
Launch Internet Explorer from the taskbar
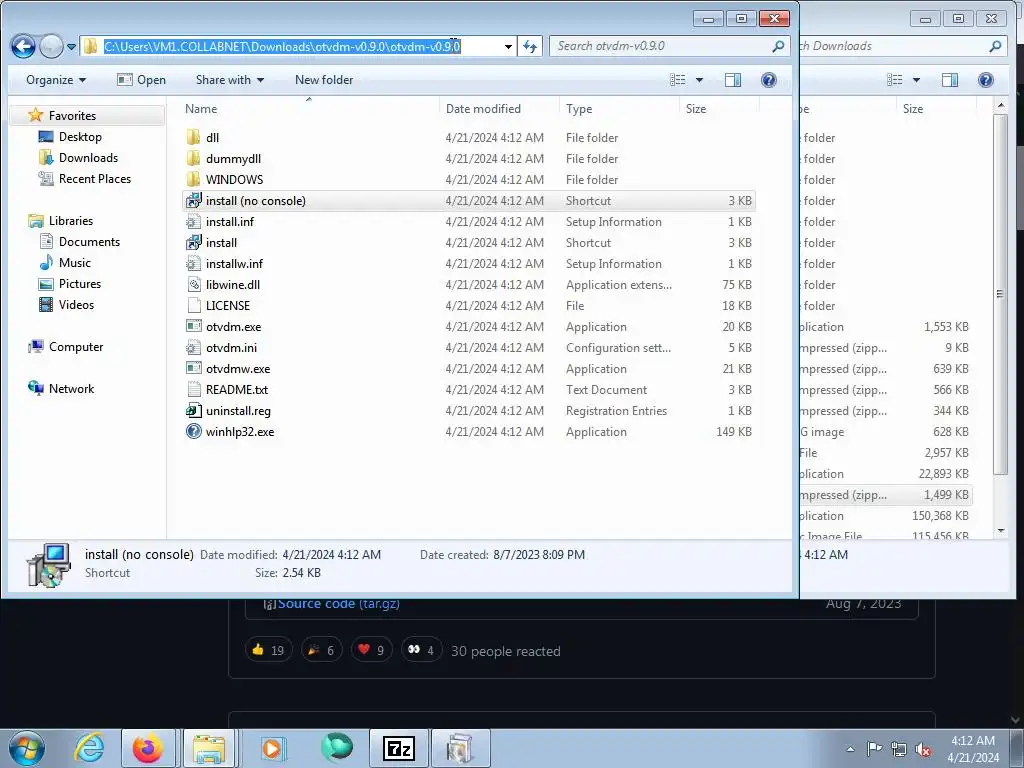coord(89,748)
